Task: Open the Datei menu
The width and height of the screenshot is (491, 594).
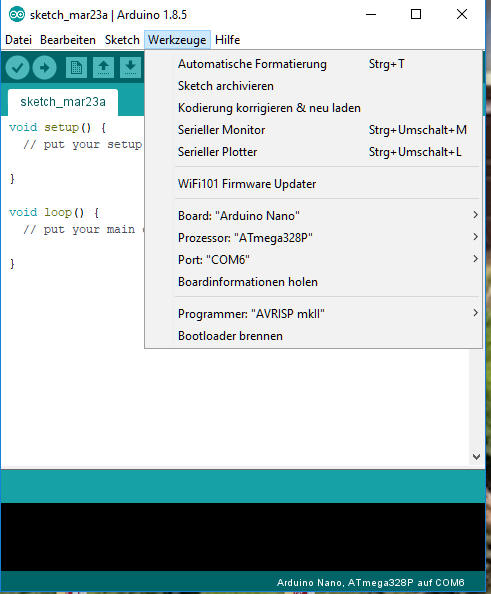Action: (x=18, y=40)
